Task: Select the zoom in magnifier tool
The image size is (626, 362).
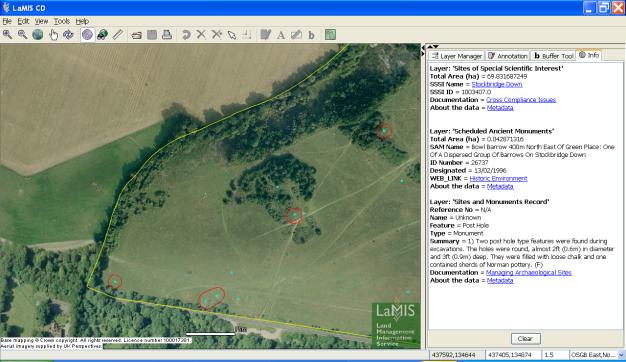Action: pyautogui.click(x=7, y=35)
